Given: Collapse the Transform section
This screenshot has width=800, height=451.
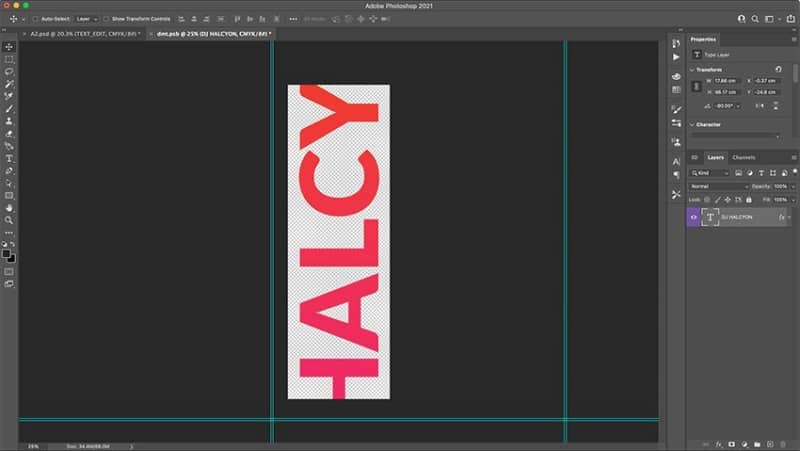Looking at the screenshot, I should click(692, 69).
